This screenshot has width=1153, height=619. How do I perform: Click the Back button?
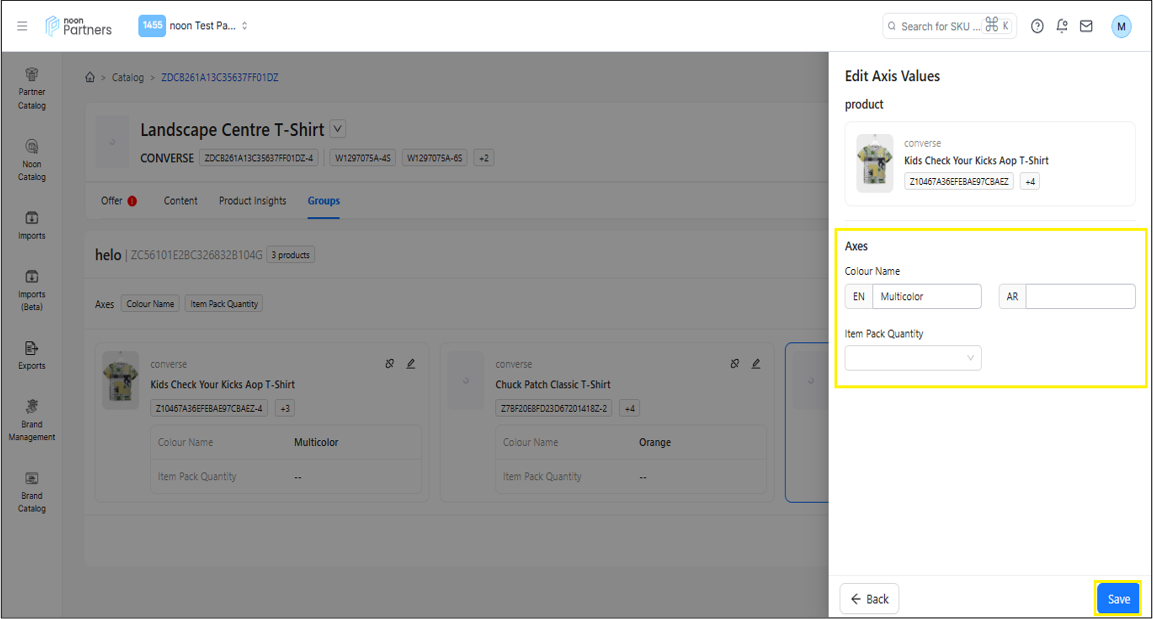[x=869, y=599]
